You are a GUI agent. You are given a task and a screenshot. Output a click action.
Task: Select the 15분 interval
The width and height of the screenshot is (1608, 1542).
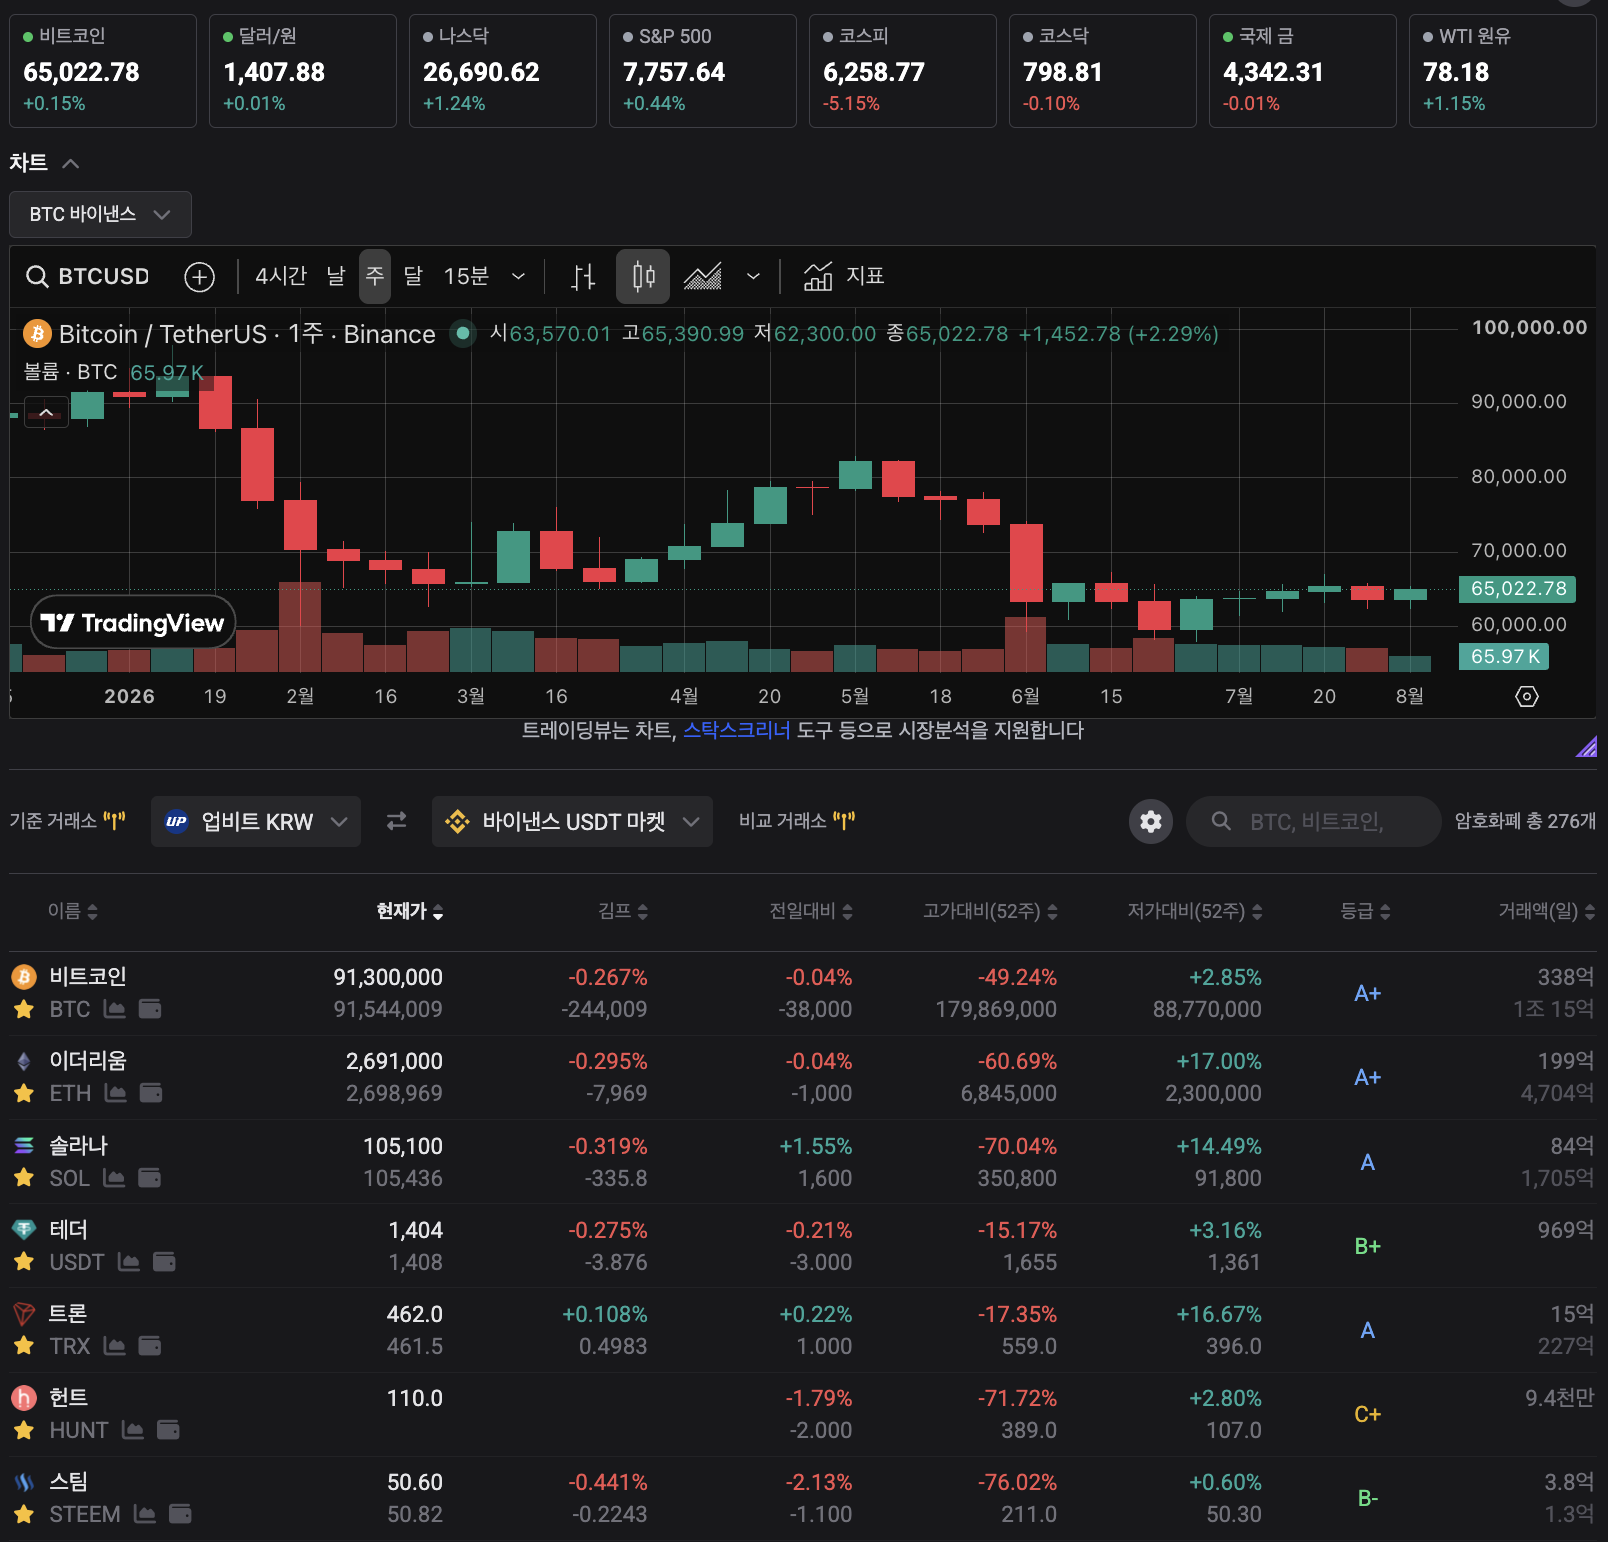(x=466, y=276)
